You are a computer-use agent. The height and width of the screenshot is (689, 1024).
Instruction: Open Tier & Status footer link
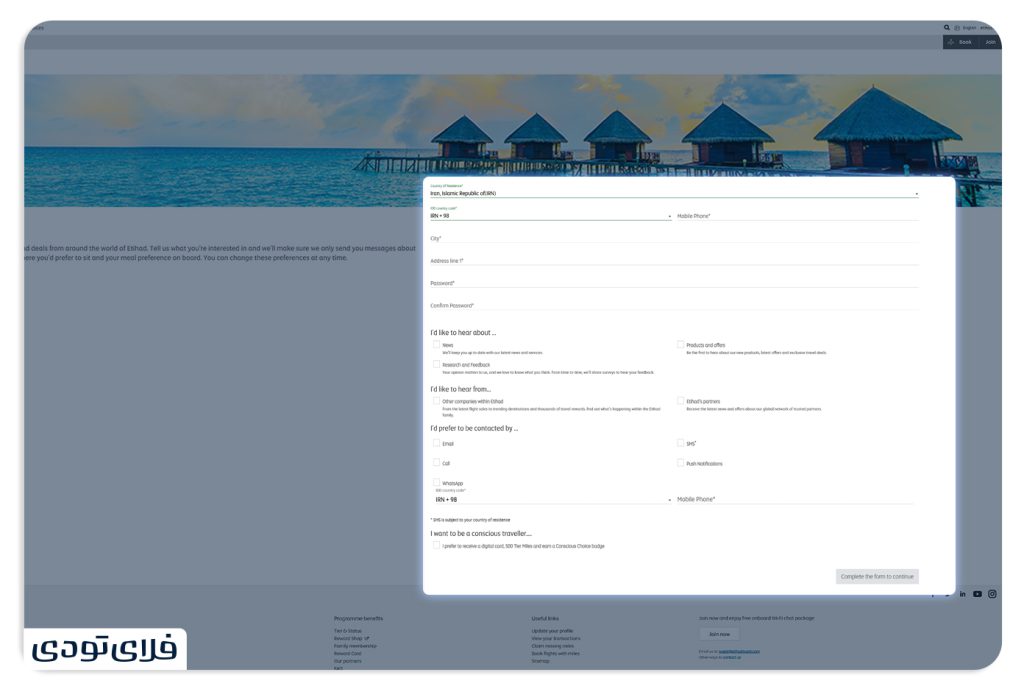pos(347,631)
